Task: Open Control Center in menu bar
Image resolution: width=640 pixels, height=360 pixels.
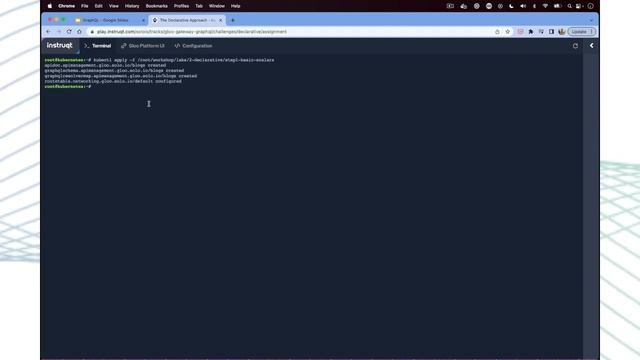Action: point(579,6)
